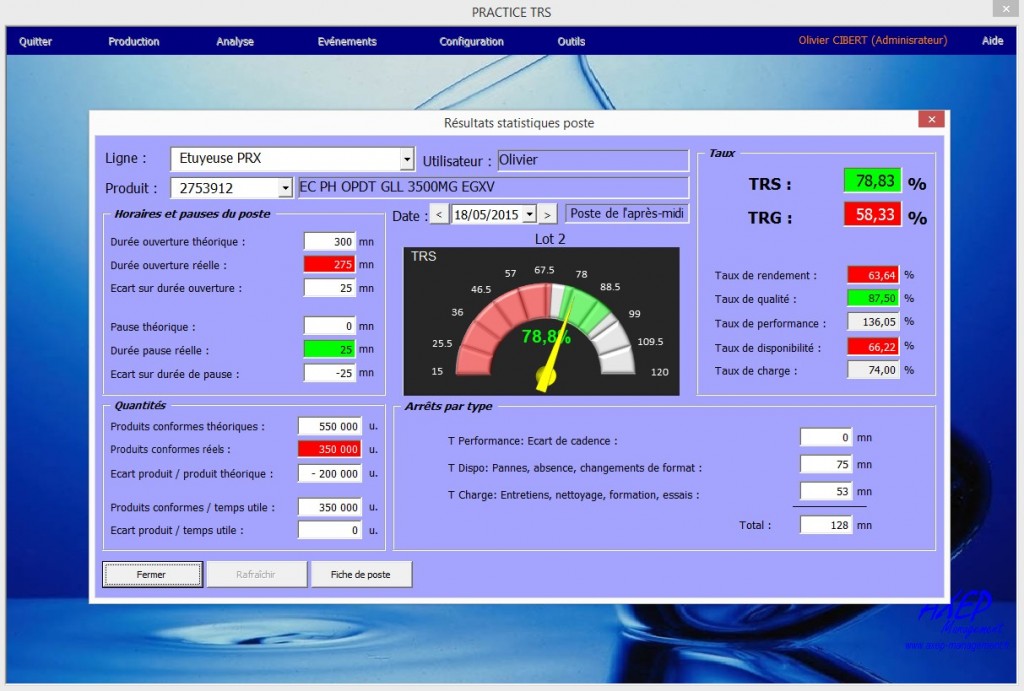
Task: Click the Utilisateur field showing Olivier
Action: point(593,160)
